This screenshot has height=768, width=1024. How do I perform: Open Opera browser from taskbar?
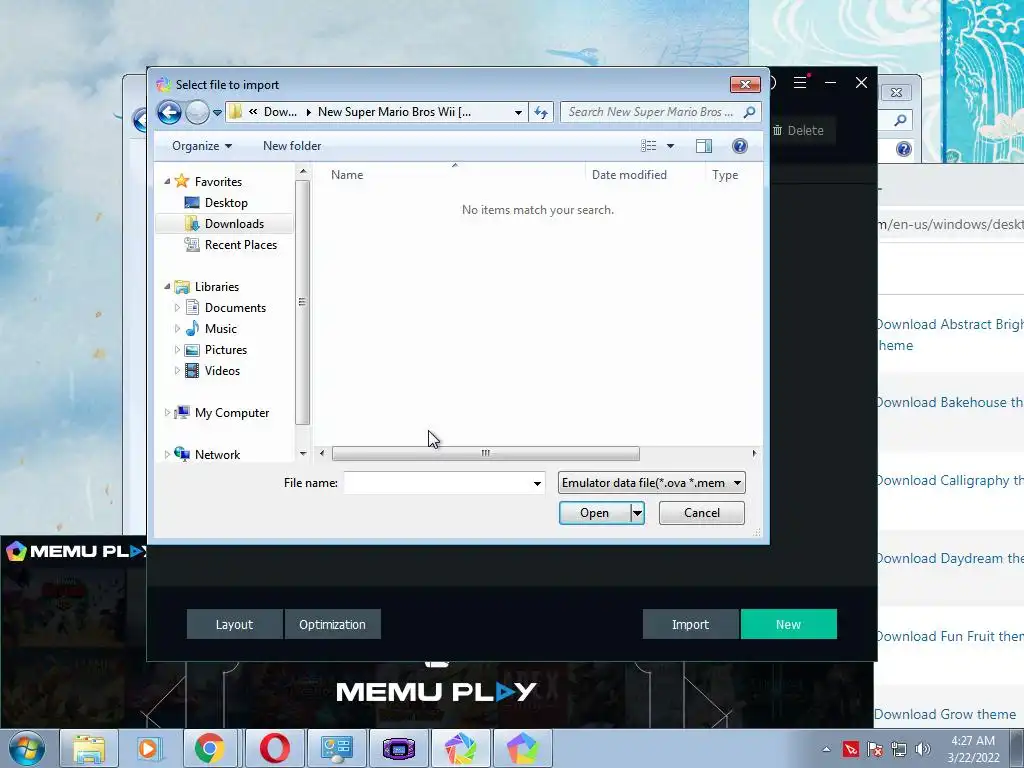pos(274,749)
